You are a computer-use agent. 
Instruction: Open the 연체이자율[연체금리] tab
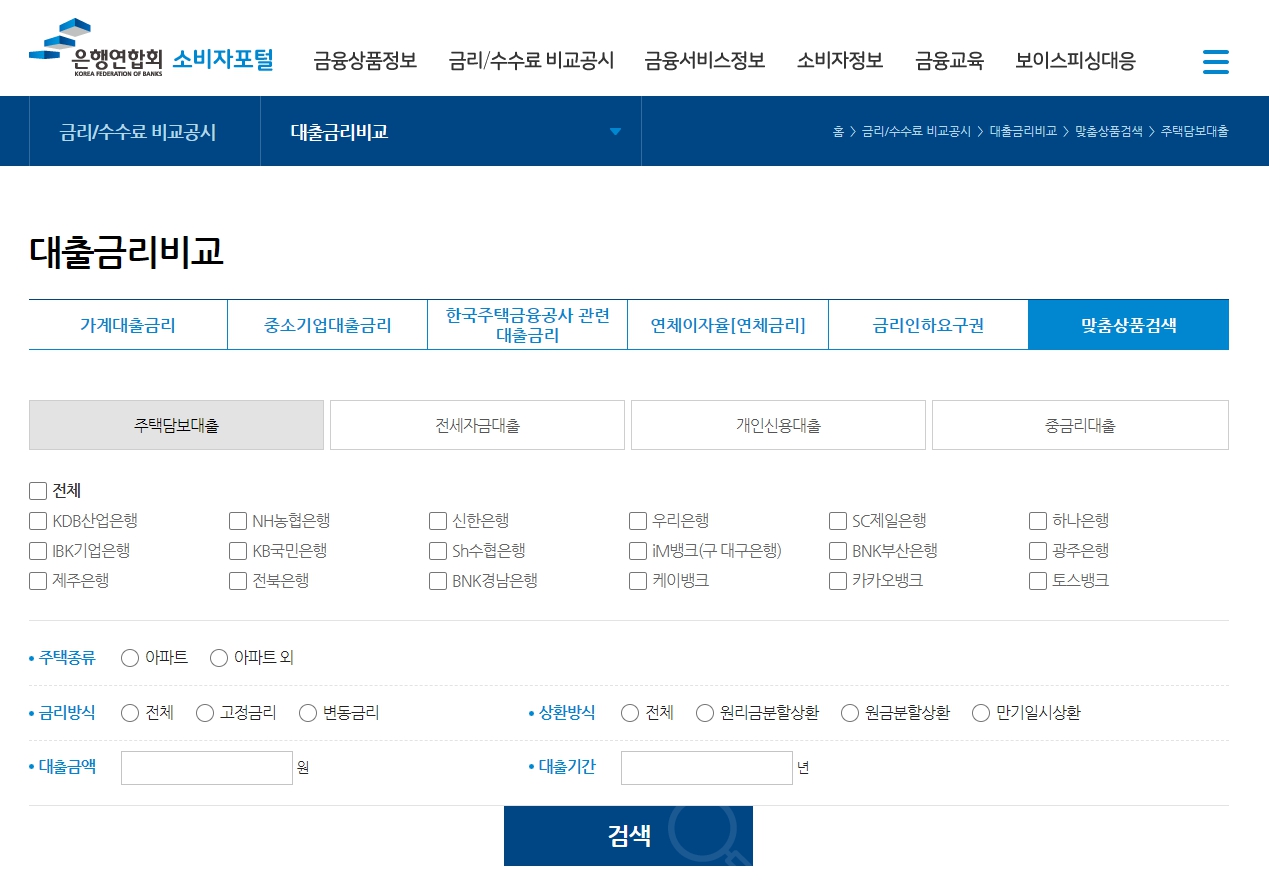coord(727,324)
